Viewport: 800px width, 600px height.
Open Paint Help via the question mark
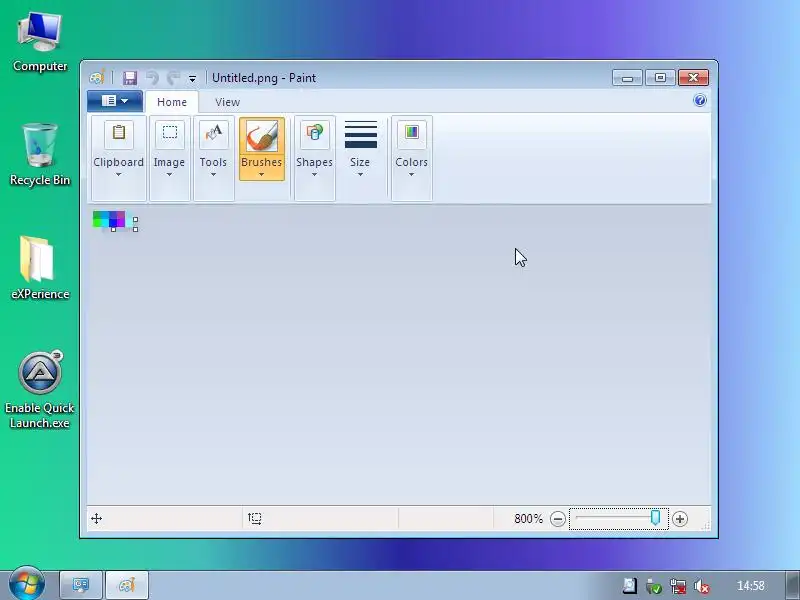(700, 100)
